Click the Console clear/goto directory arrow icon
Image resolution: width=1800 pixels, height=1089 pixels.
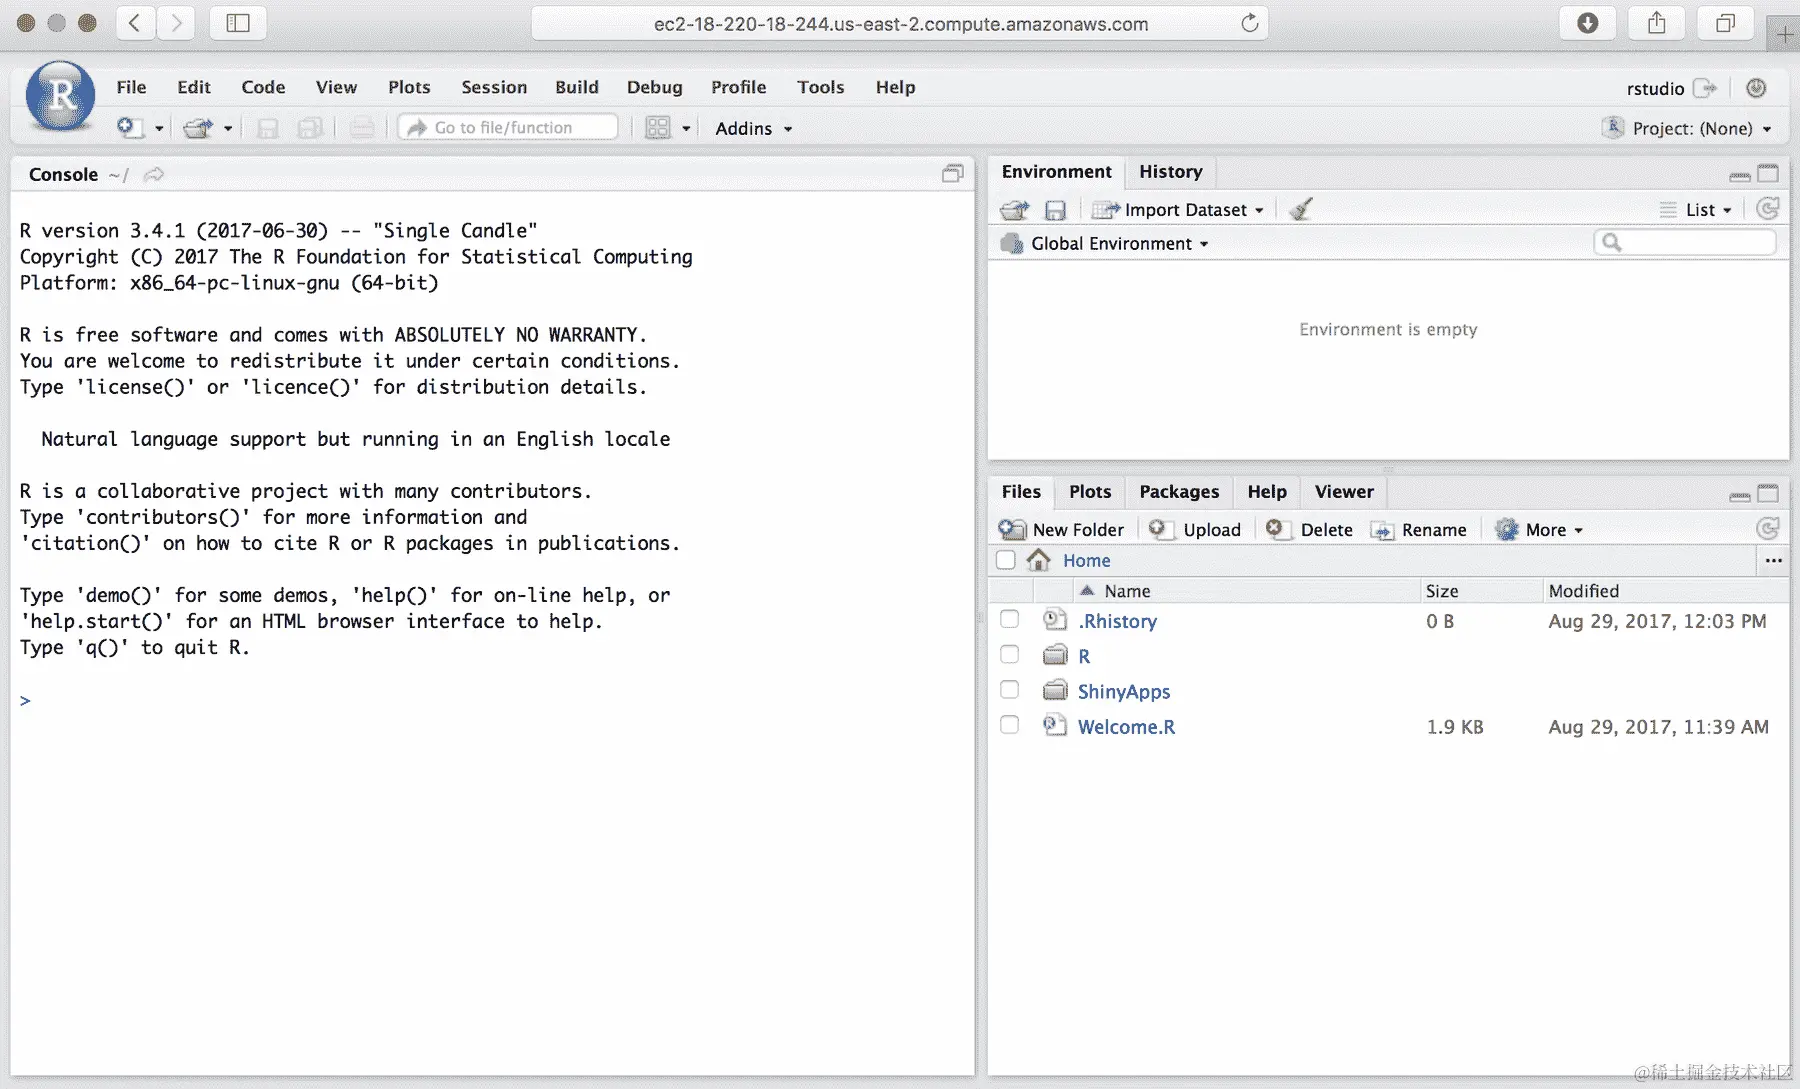(153, 175)
